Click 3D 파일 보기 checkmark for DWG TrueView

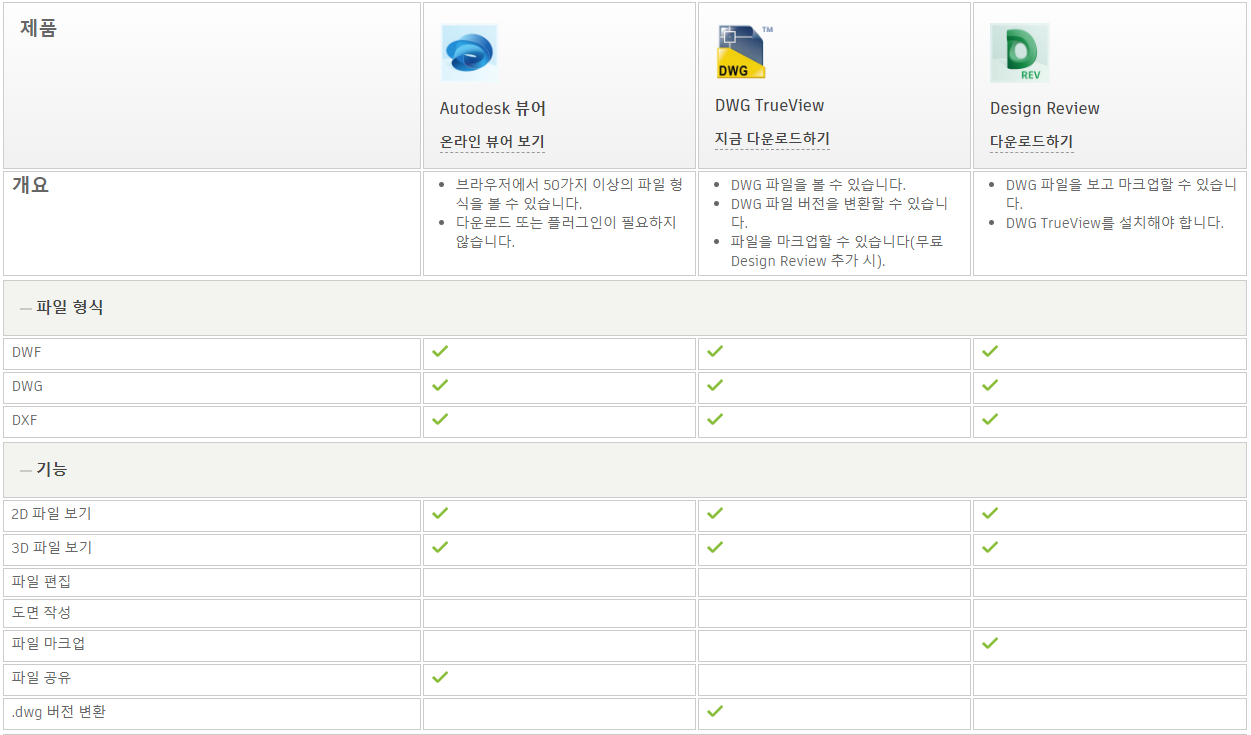(x=714, y=547)
